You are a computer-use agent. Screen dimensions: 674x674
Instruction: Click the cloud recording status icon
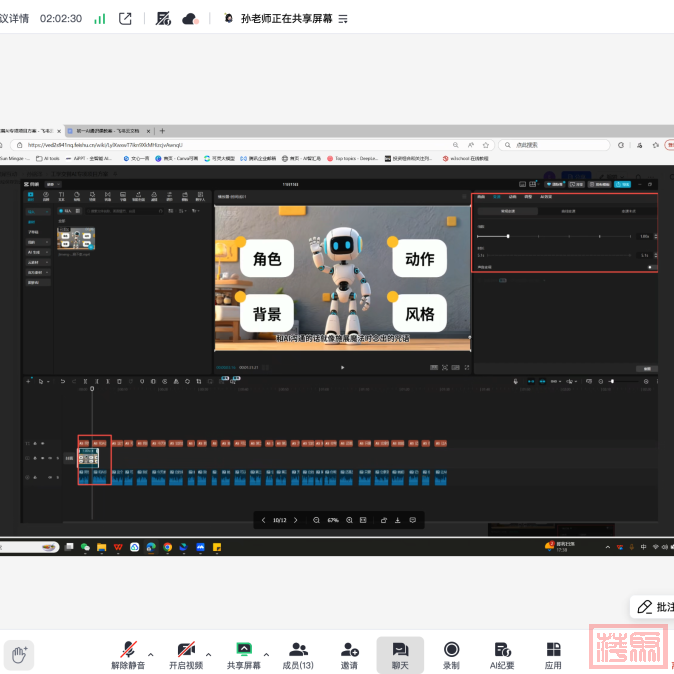coord(190,18)
